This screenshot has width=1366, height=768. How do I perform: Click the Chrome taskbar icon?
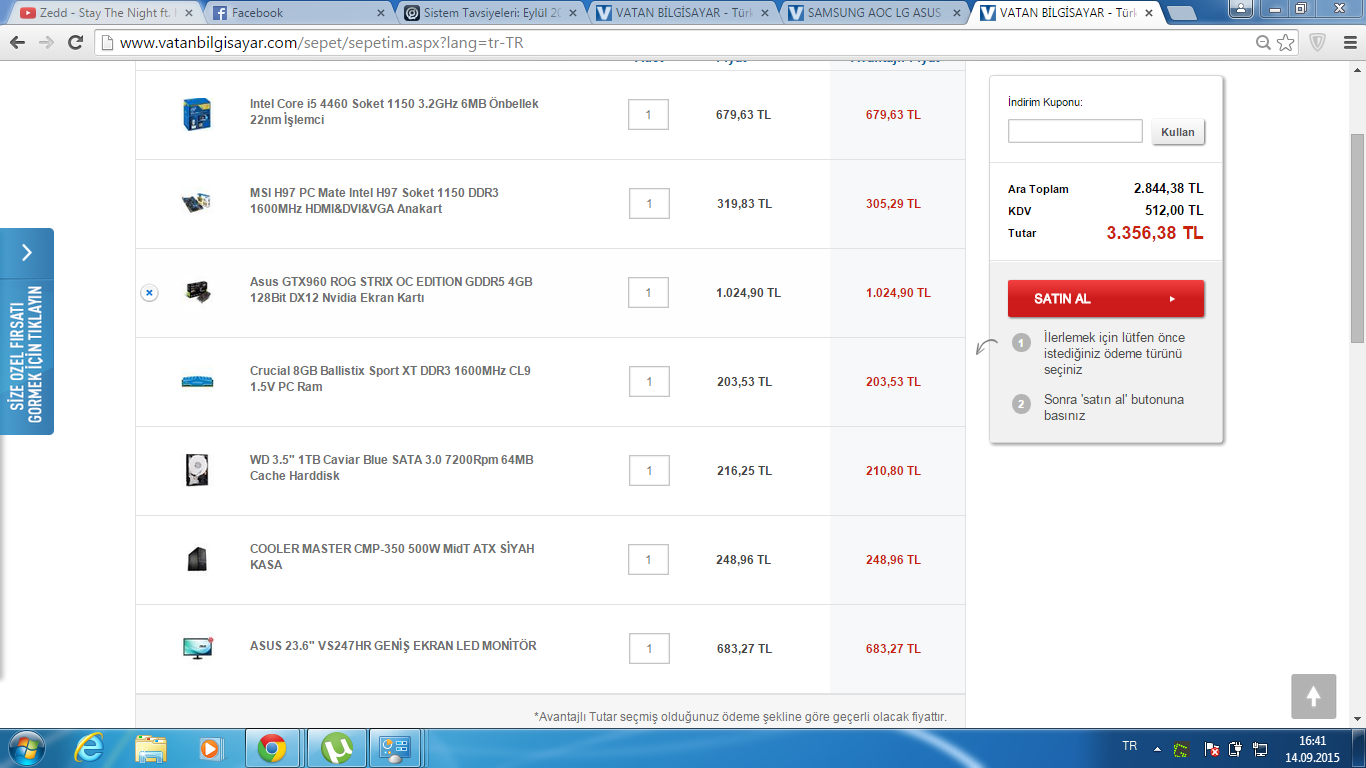click(271, 748)
